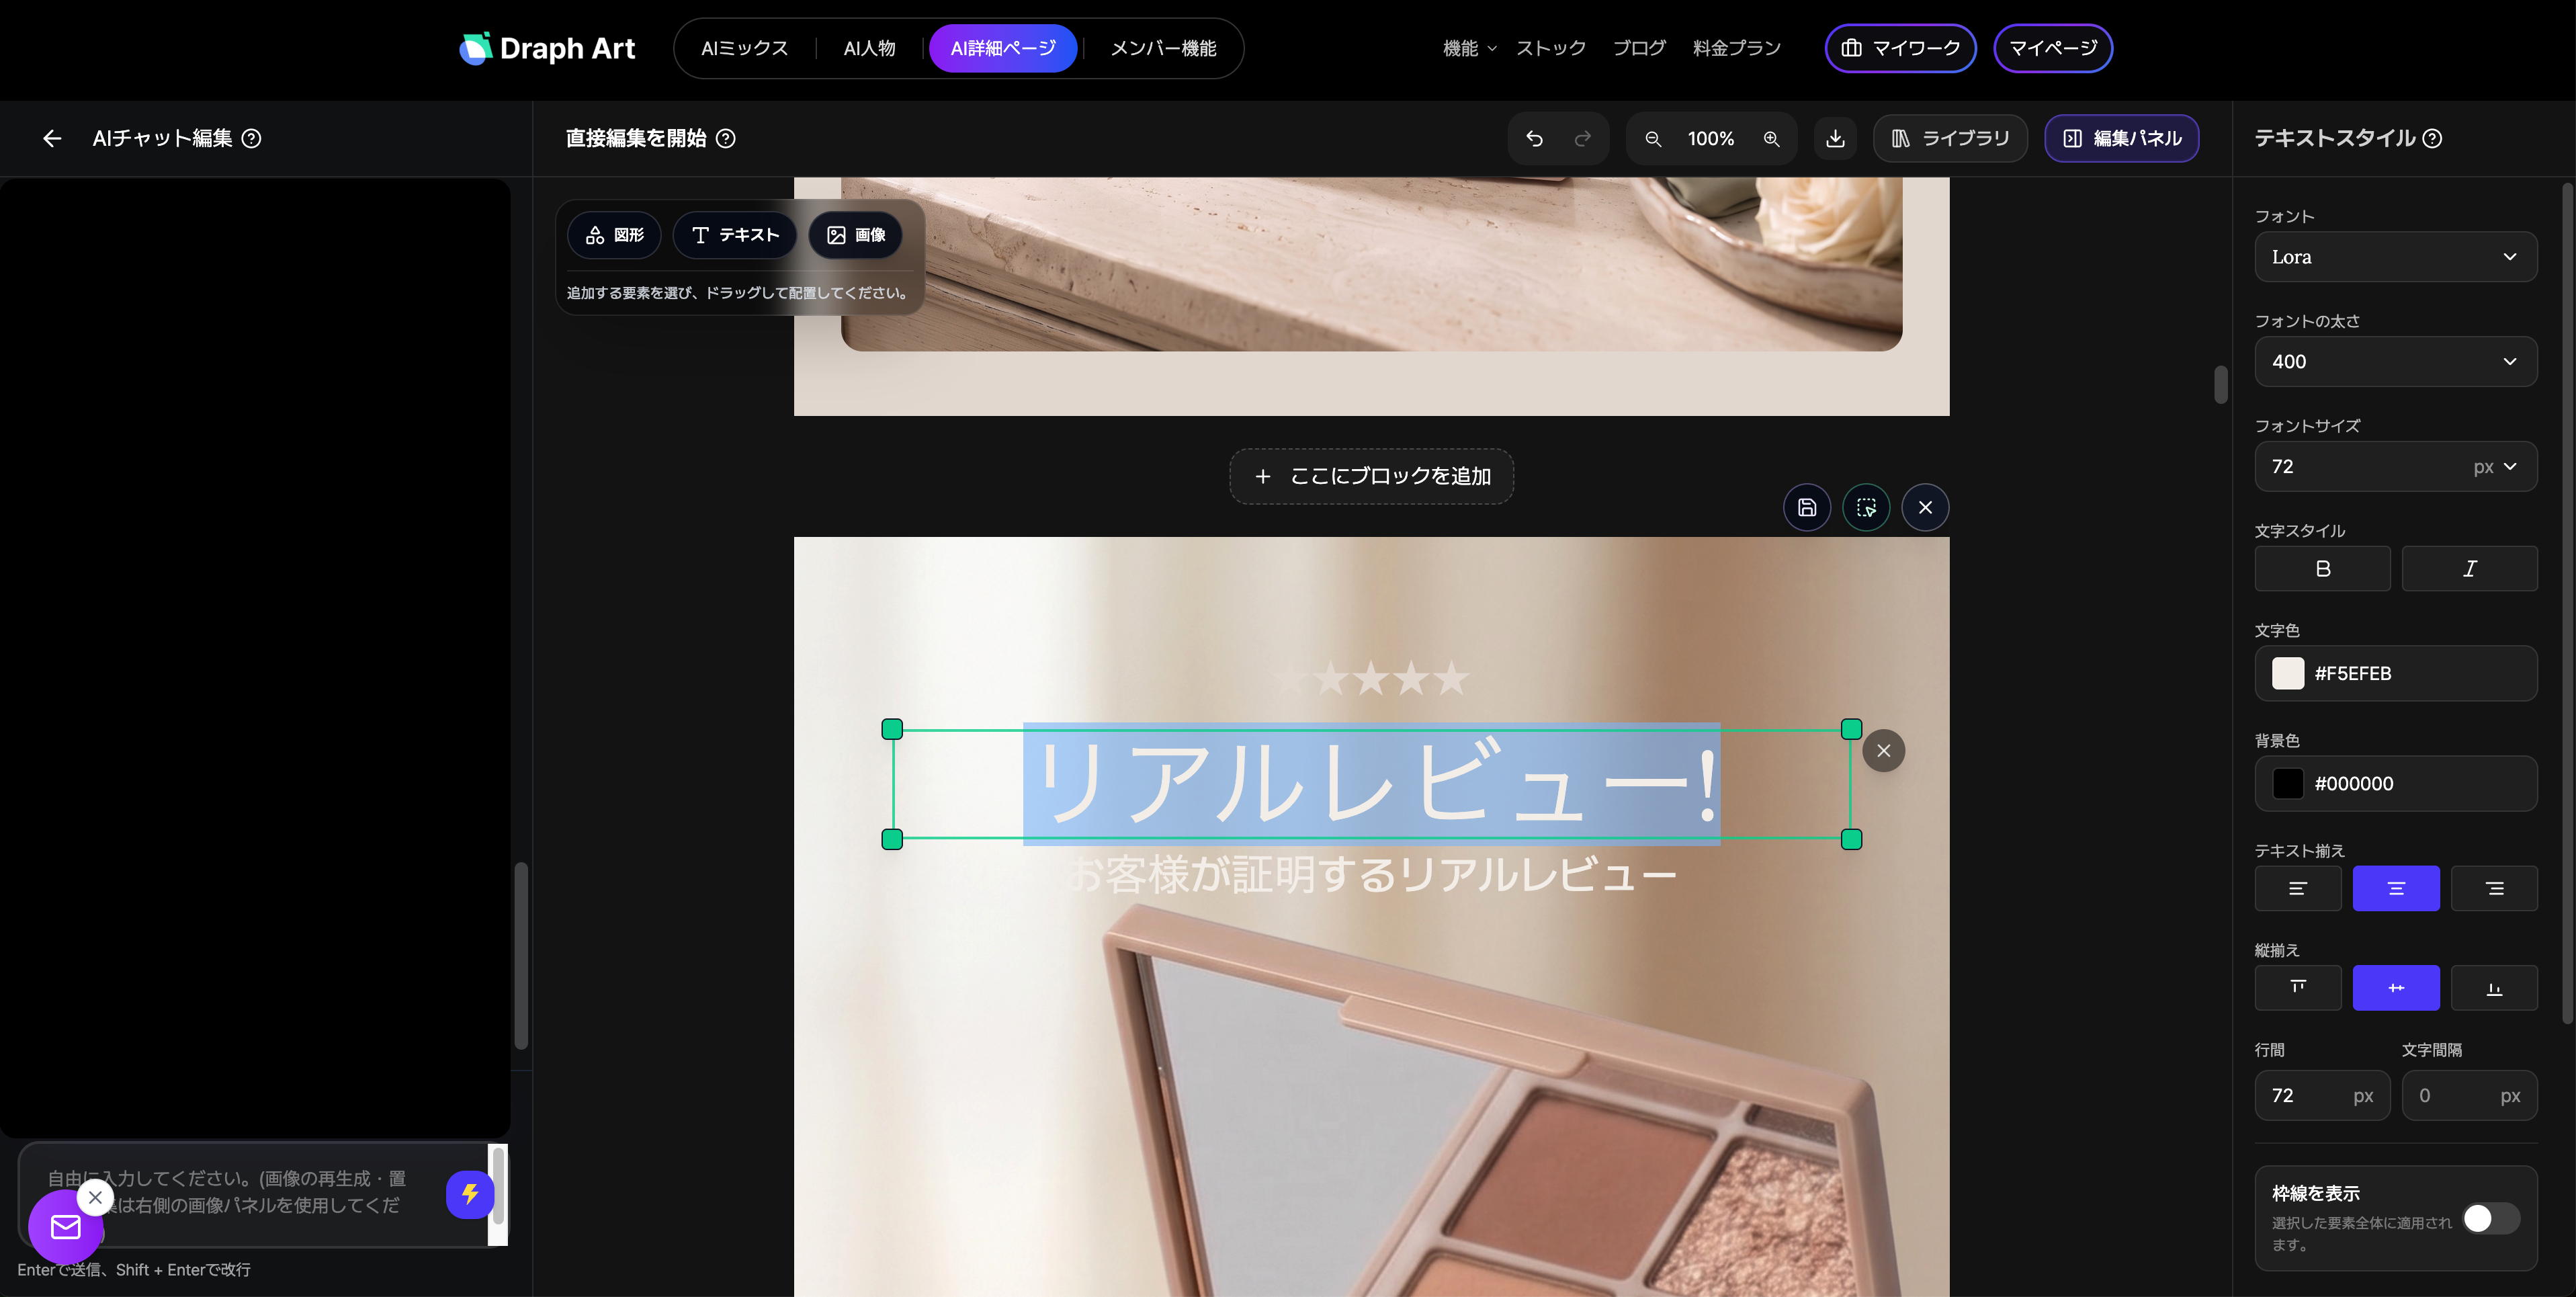Open help icon beside 直接編集を開始
The height and width of the screenshot is (1297, 2576).
(726, 139)
